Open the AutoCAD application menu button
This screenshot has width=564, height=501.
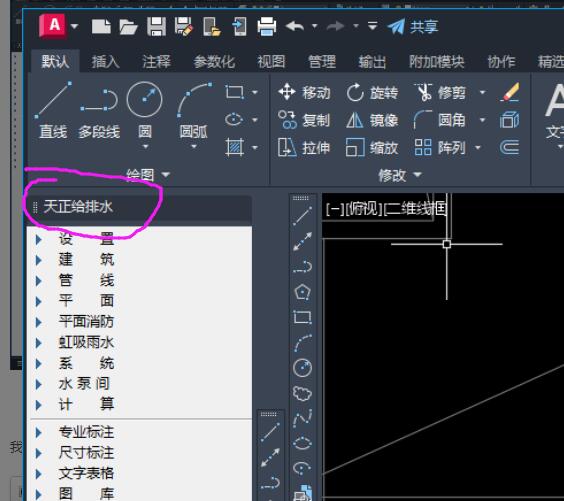[x=53, y=26]
